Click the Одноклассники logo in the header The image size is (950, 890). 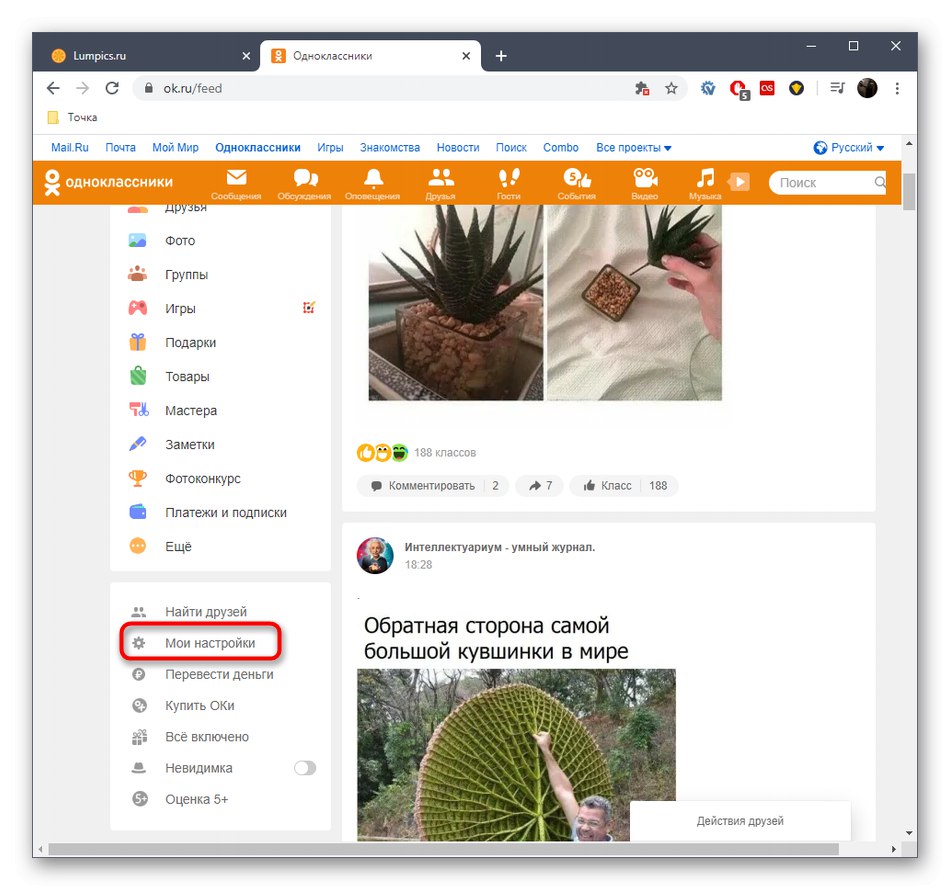pos(108,182)
